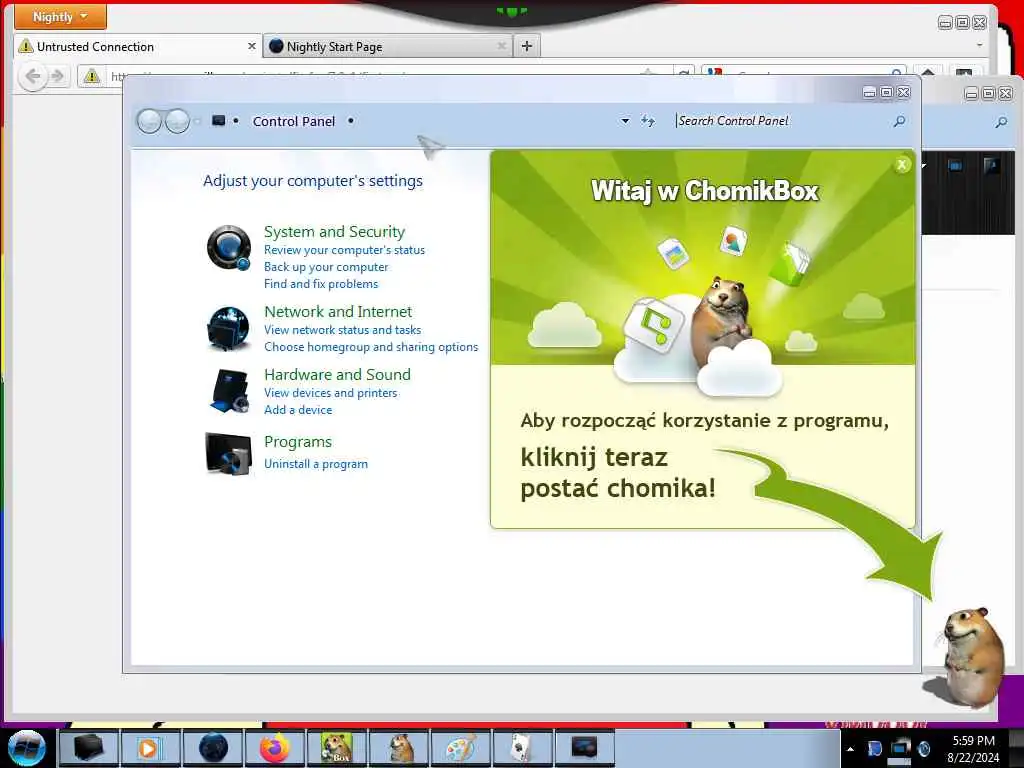Open Back up your computer link
Screen dimensions: 1024x768
click(326, 267)
